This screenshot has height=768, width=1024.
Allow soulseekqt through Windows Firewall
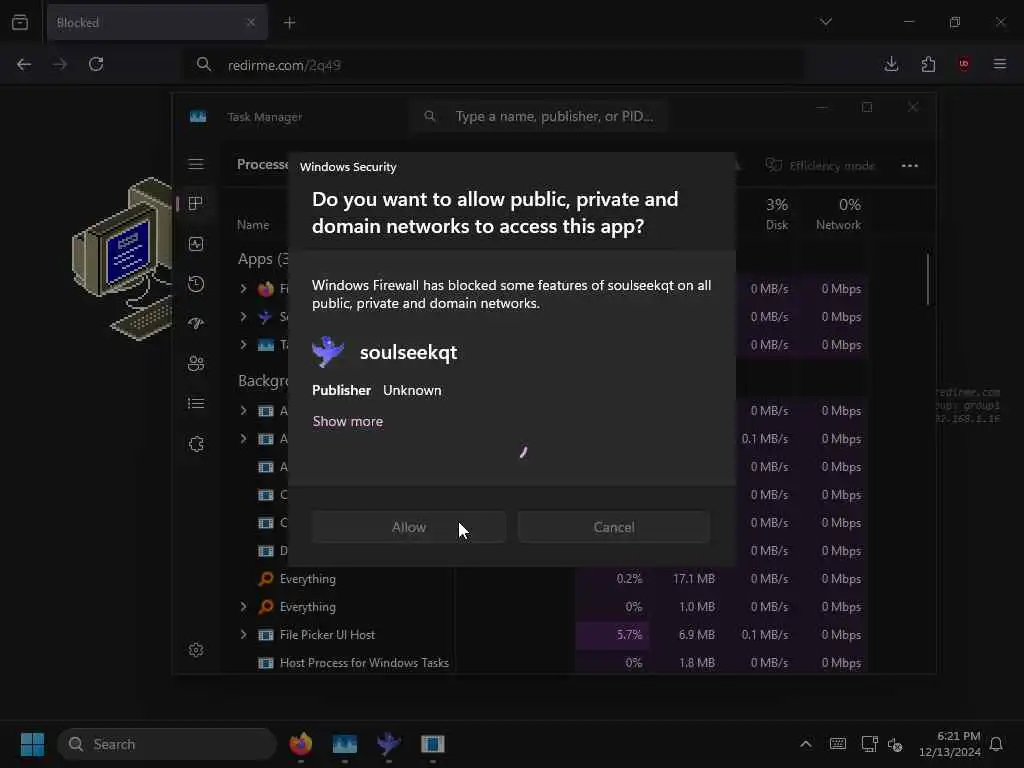coord(409,527)
